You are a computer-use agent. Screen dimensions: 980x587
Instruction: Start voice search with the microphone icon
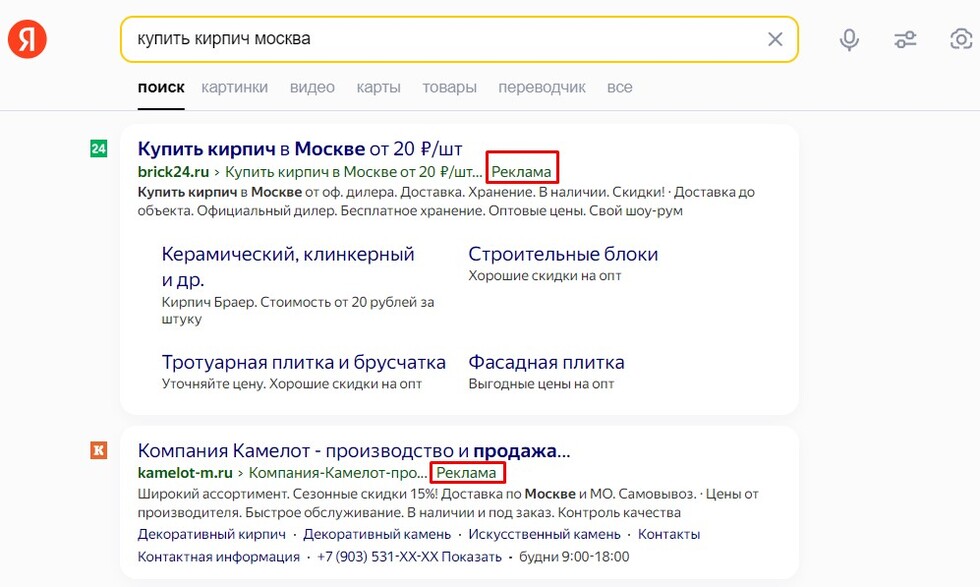click(x=849, y=39)
